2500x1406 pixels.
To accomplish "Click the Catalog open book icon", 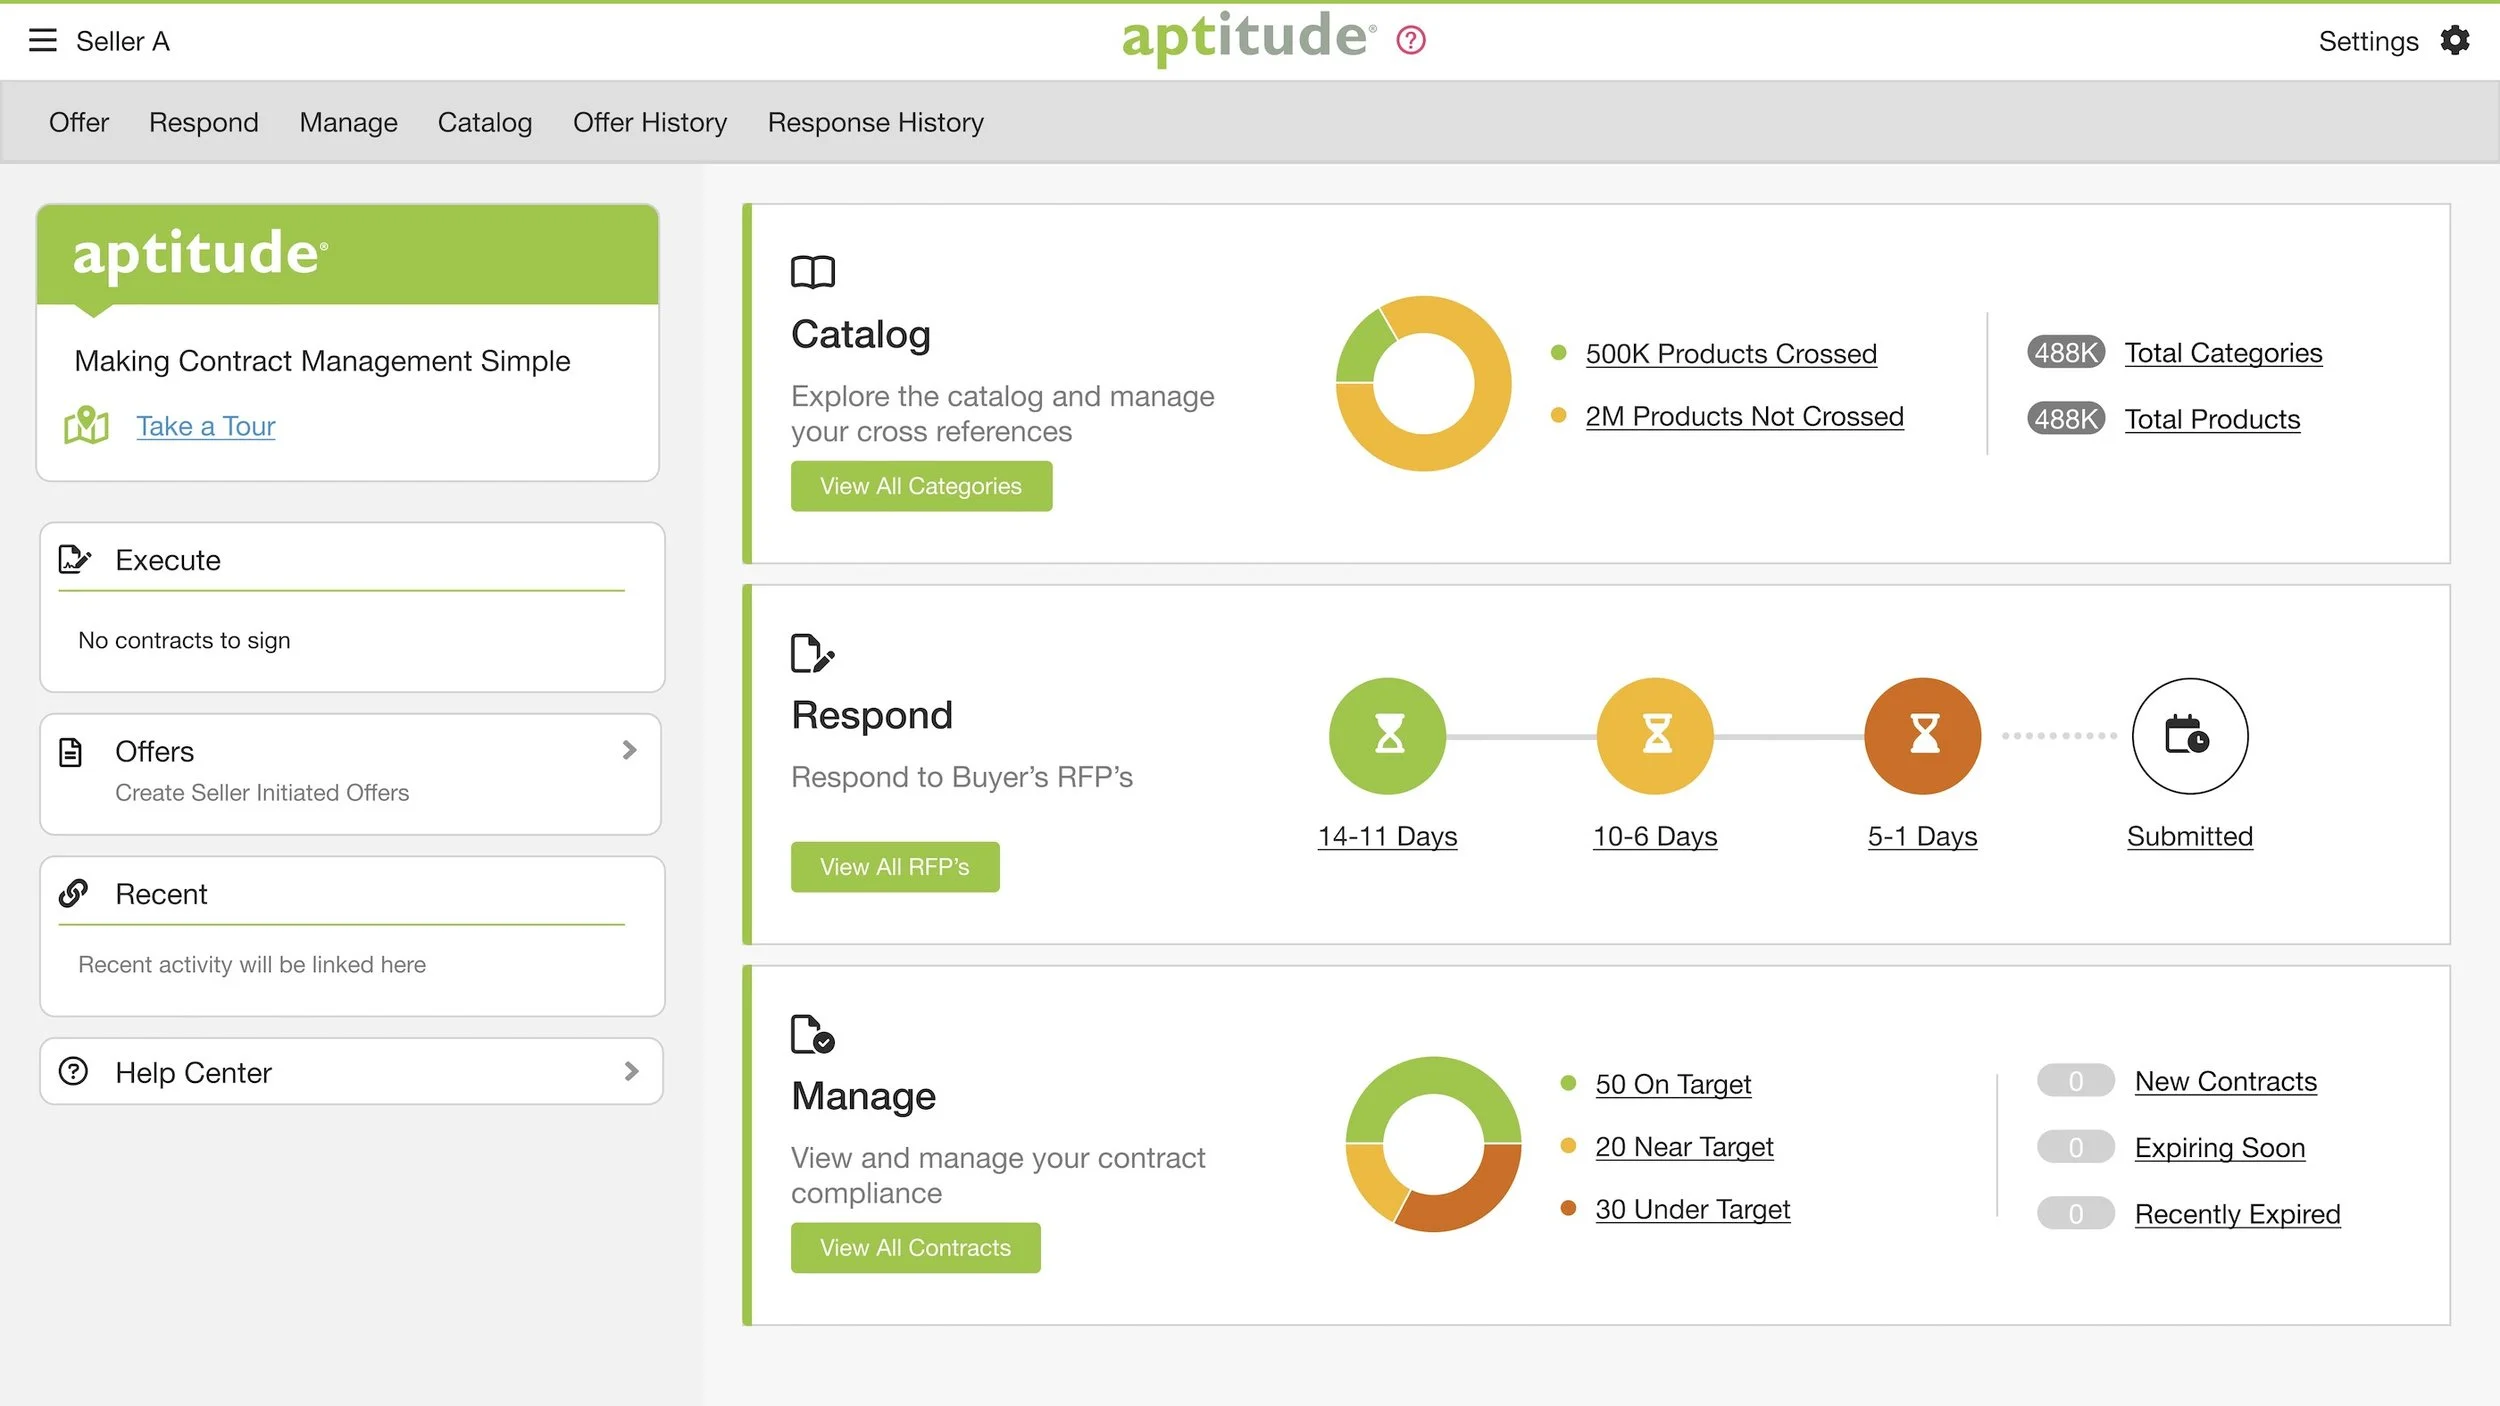I will (x=813, y=271).
